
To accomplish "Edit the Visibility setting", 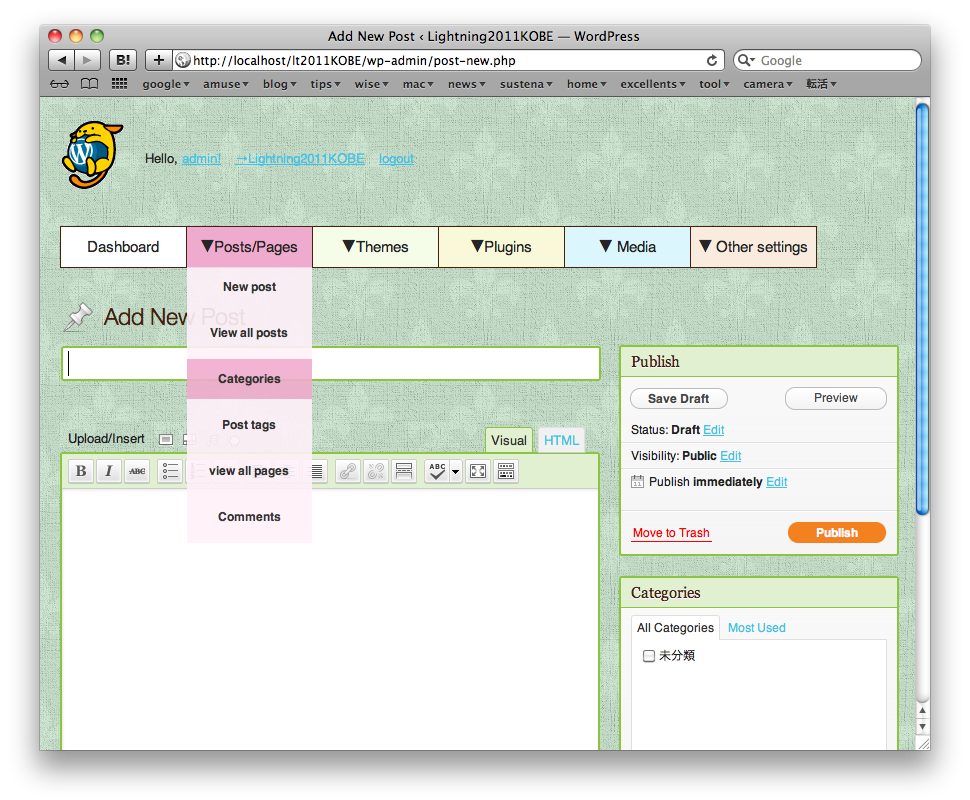I will 731,455.
